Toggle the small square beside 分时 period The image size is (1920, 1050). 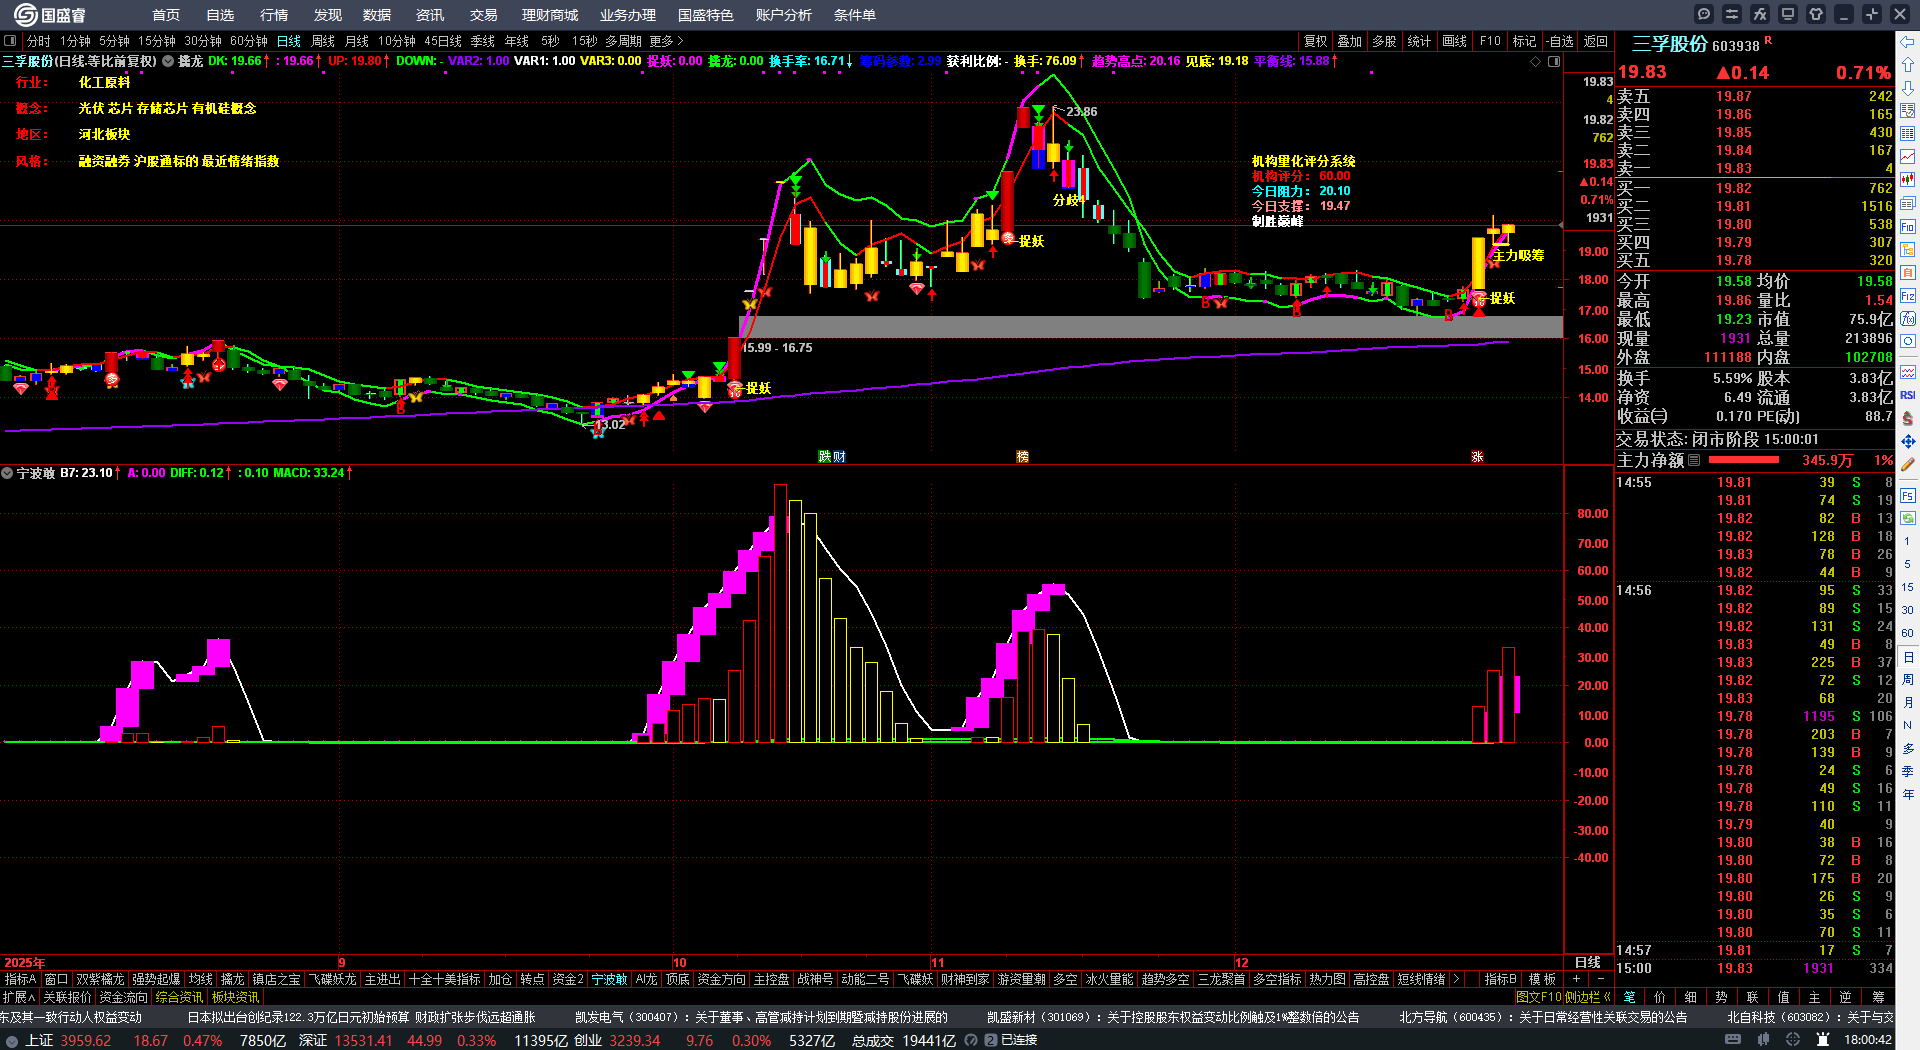(10, 41)
